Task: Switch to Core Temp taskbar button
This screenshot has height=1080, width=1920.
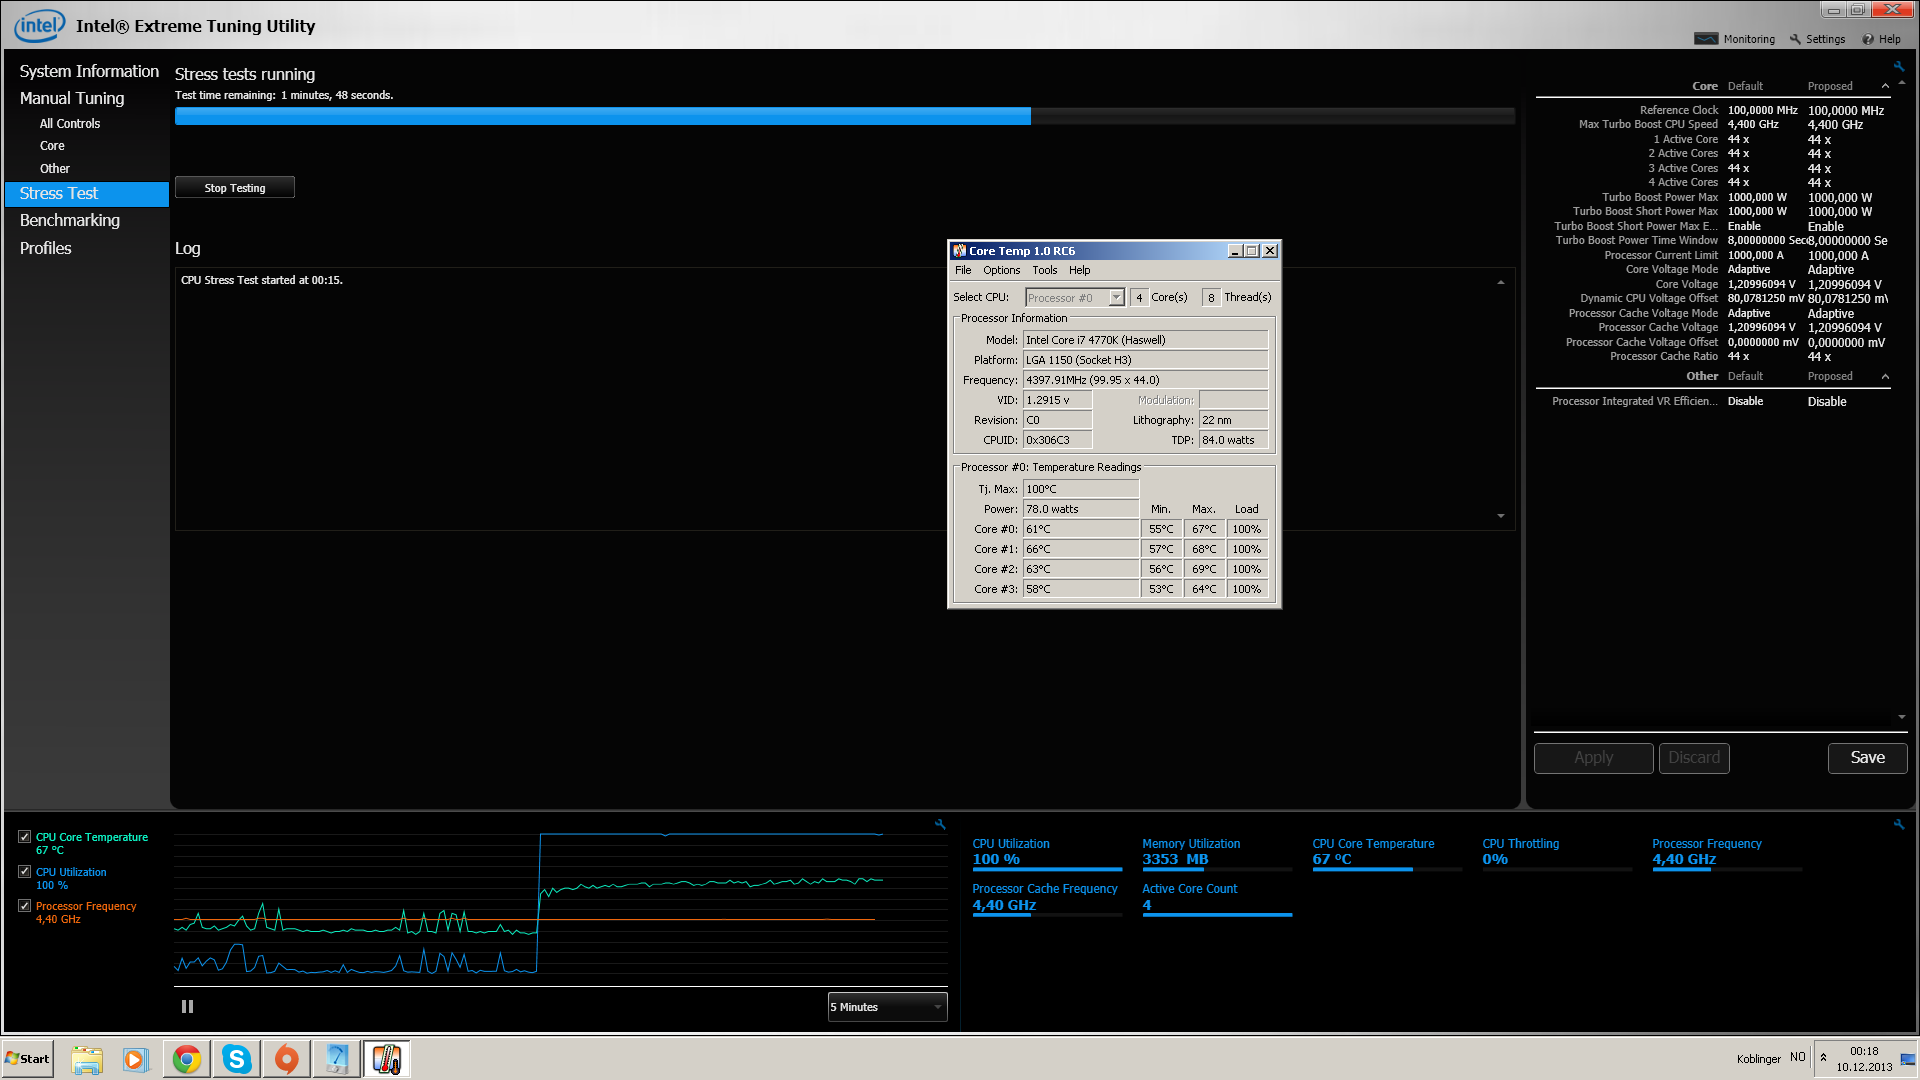Action: [x=386, y=1059]
